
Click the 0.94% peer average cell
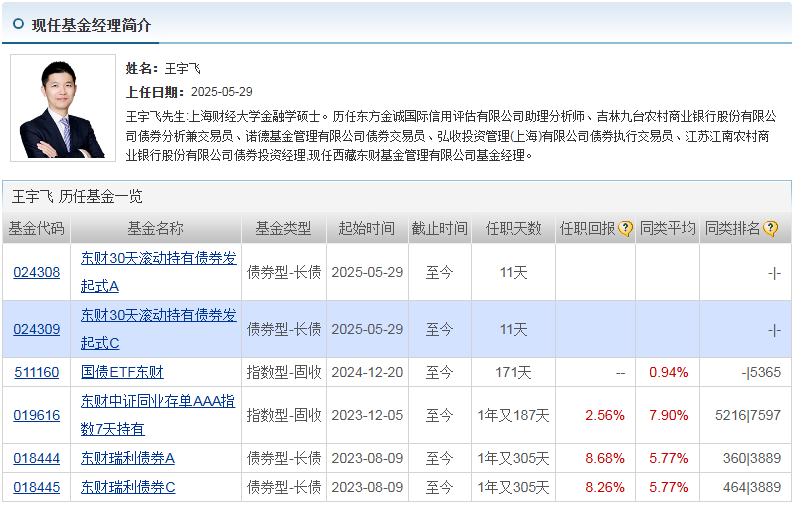(669, 372)
